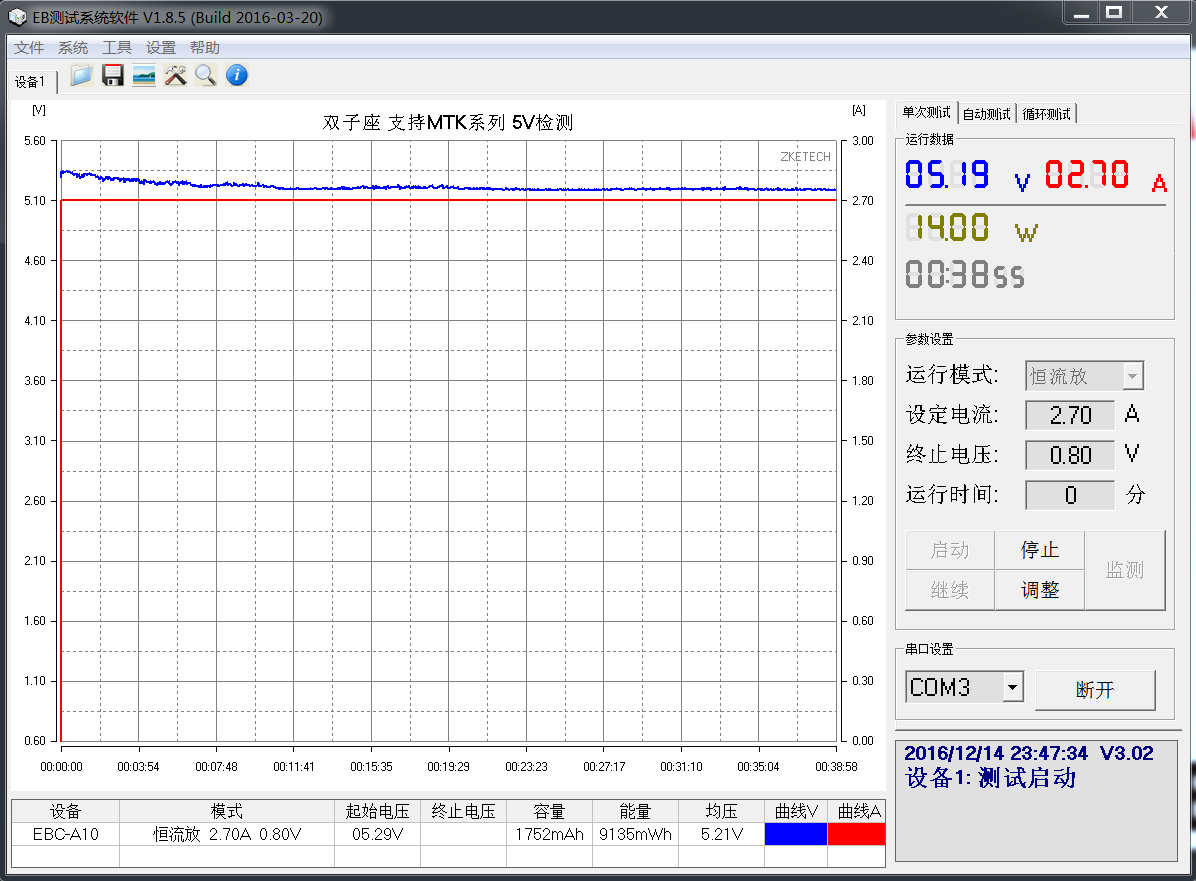Click the screenshot/image export icon
Screen dimensions: 1196x881
point(143,75)
